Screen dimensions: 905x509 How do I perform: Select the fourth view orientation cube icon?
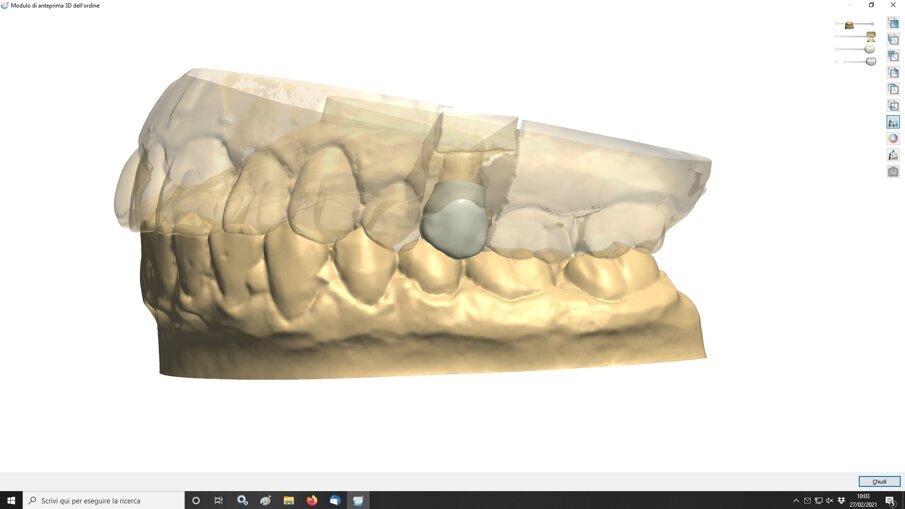[893, 73]
